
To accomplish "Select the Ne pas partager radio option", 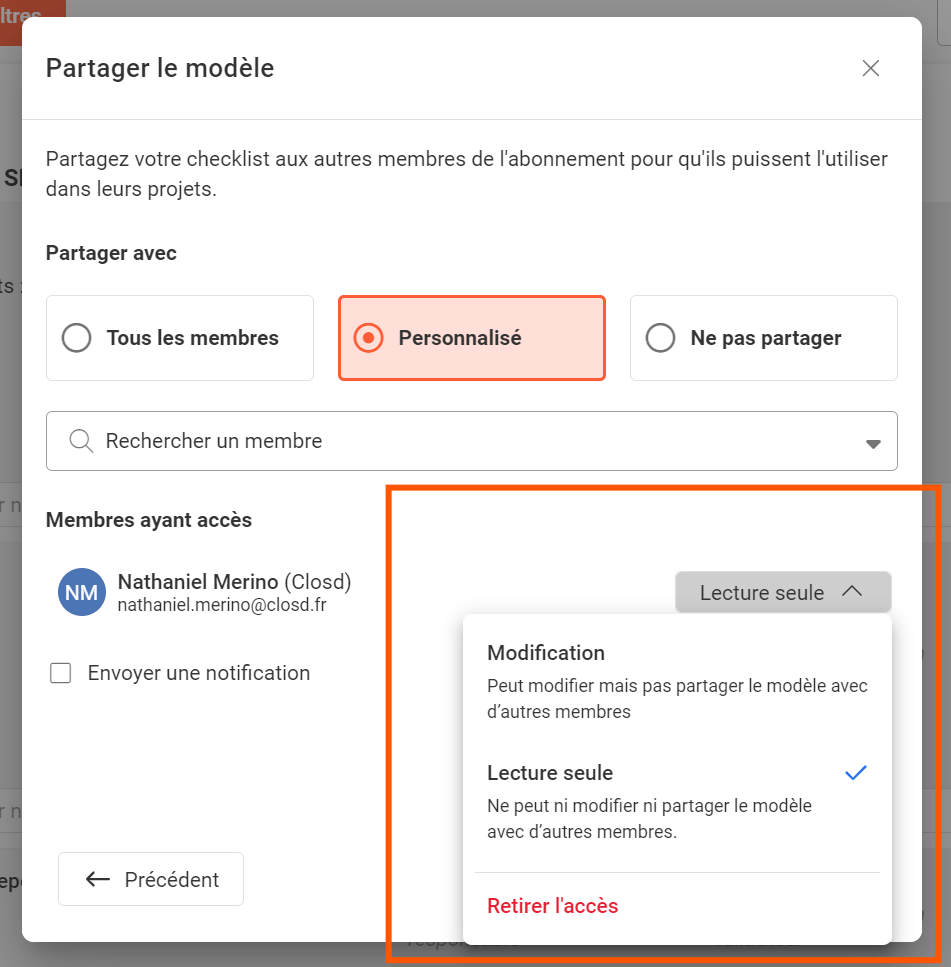I will [661, 338].
